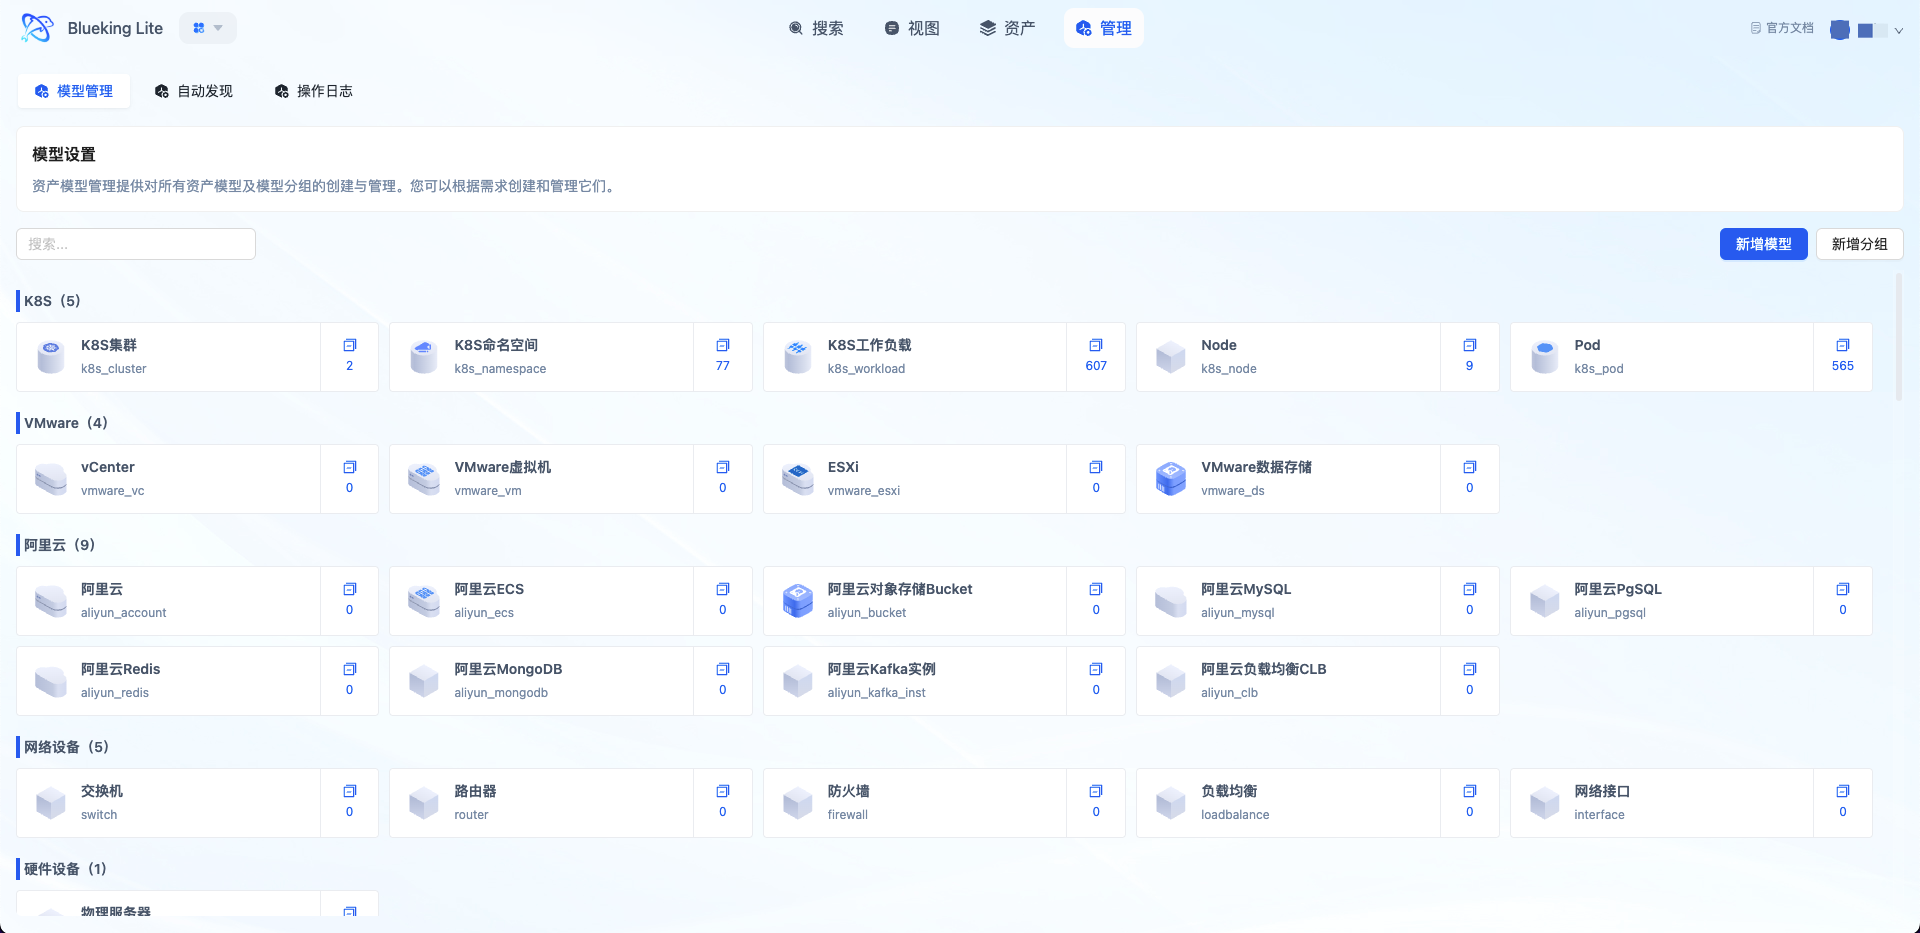The width and height of the screenshot is (1920, 933).
Task: Click the vmware_vm identifier text
Action: coord(488,491)
